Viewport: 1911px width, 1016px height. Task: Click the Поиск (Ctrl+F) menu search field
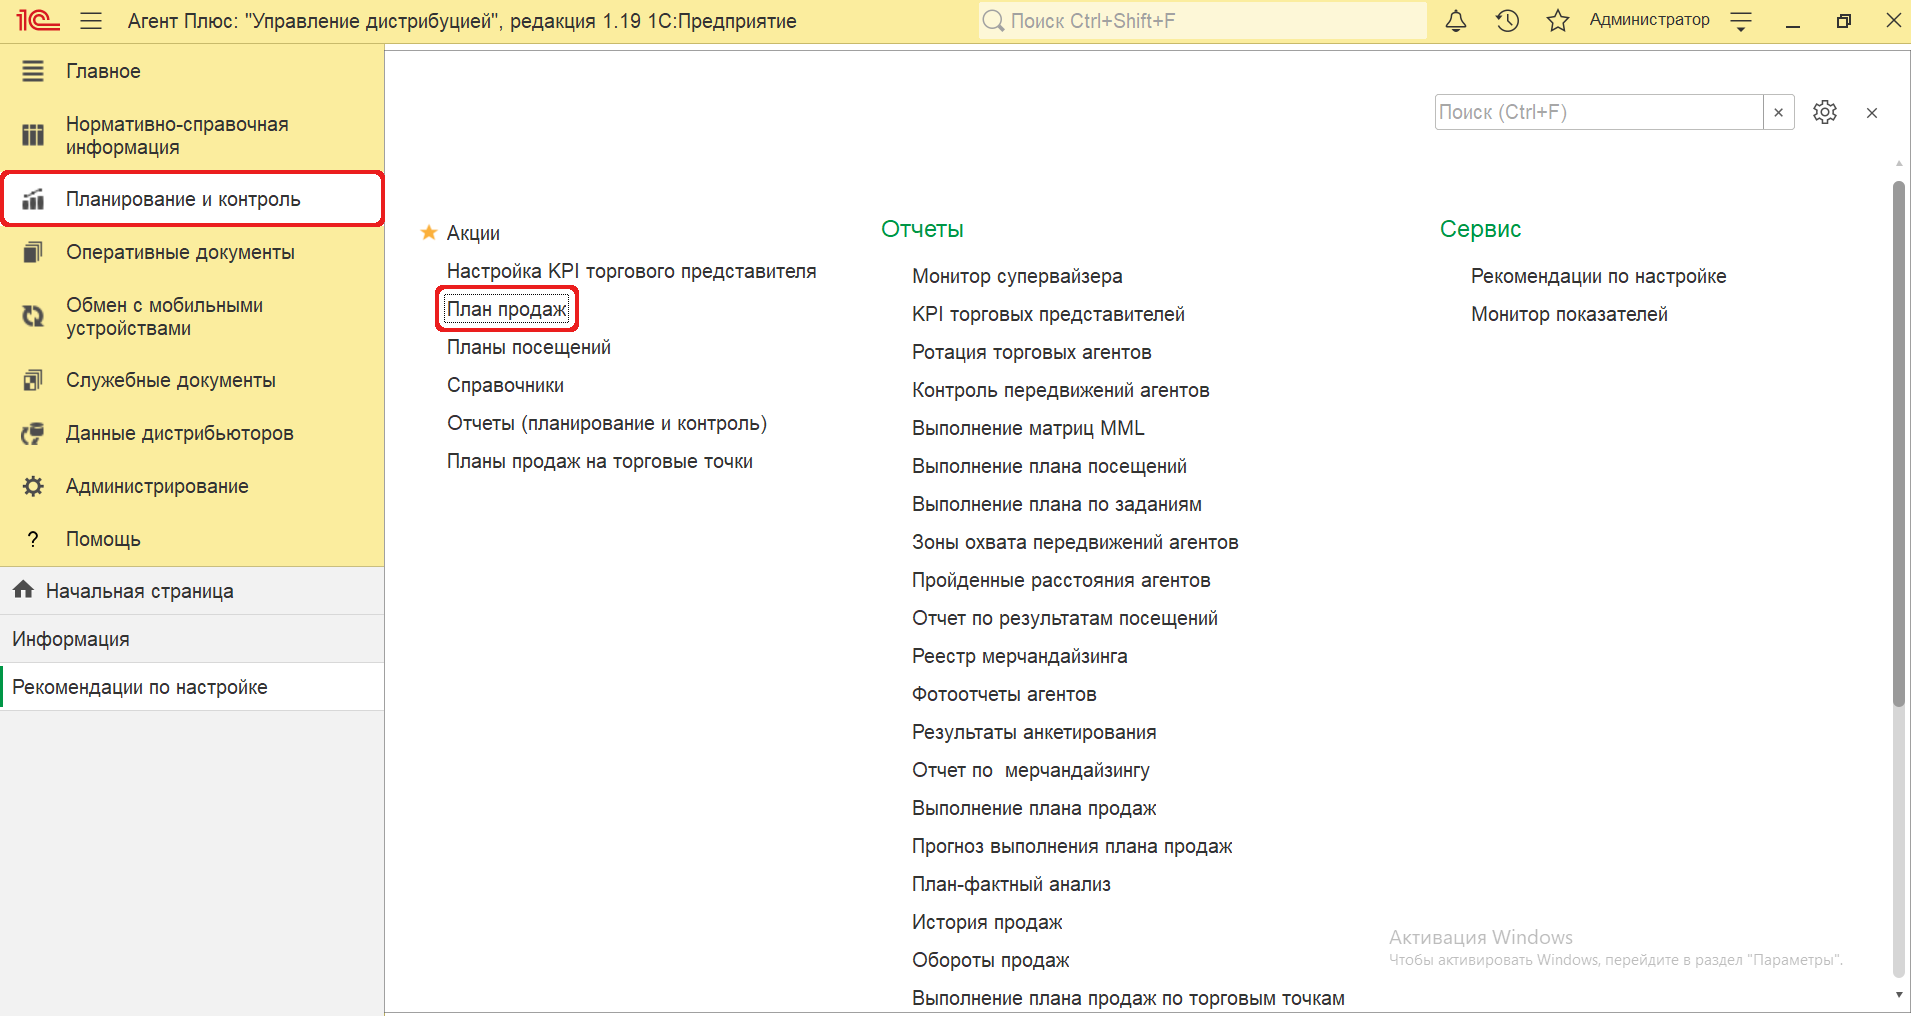pos(1597,112)
